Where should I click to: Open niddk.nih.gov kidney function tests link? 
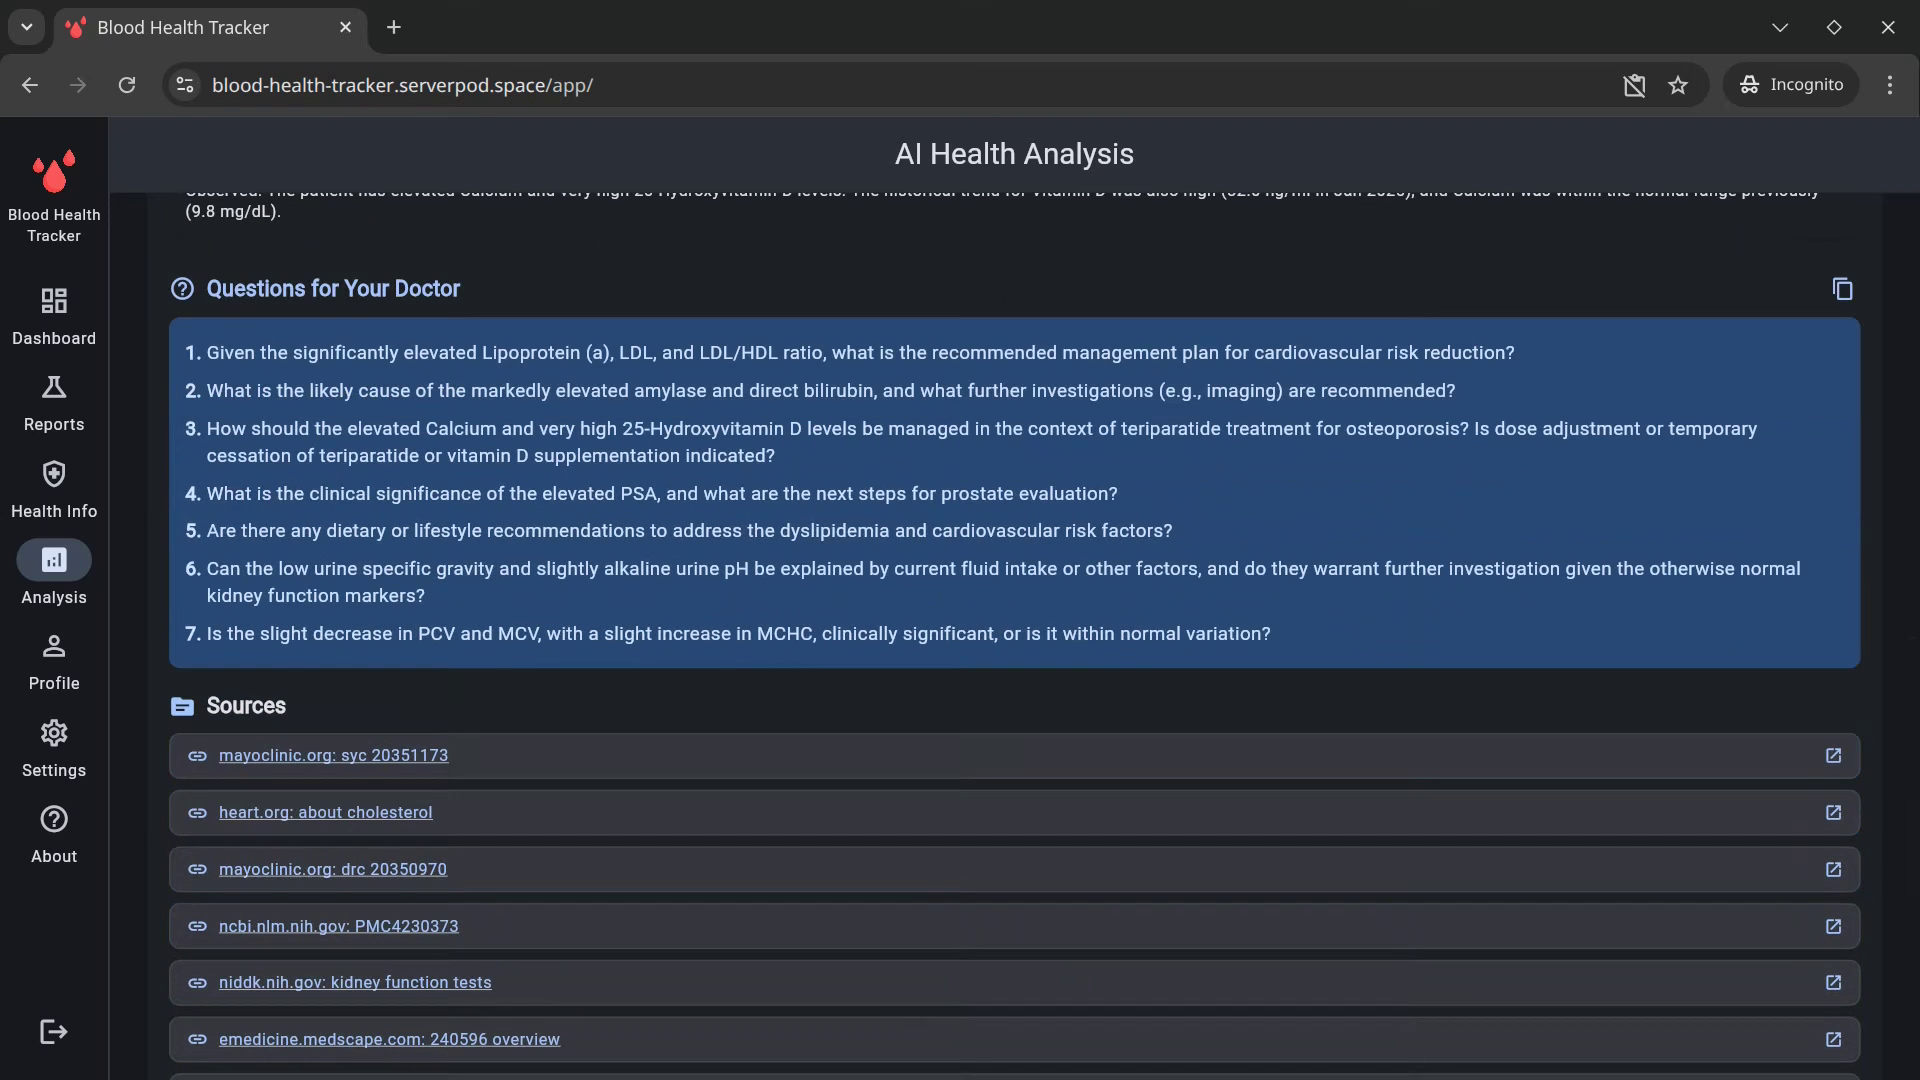click(355, 983)
